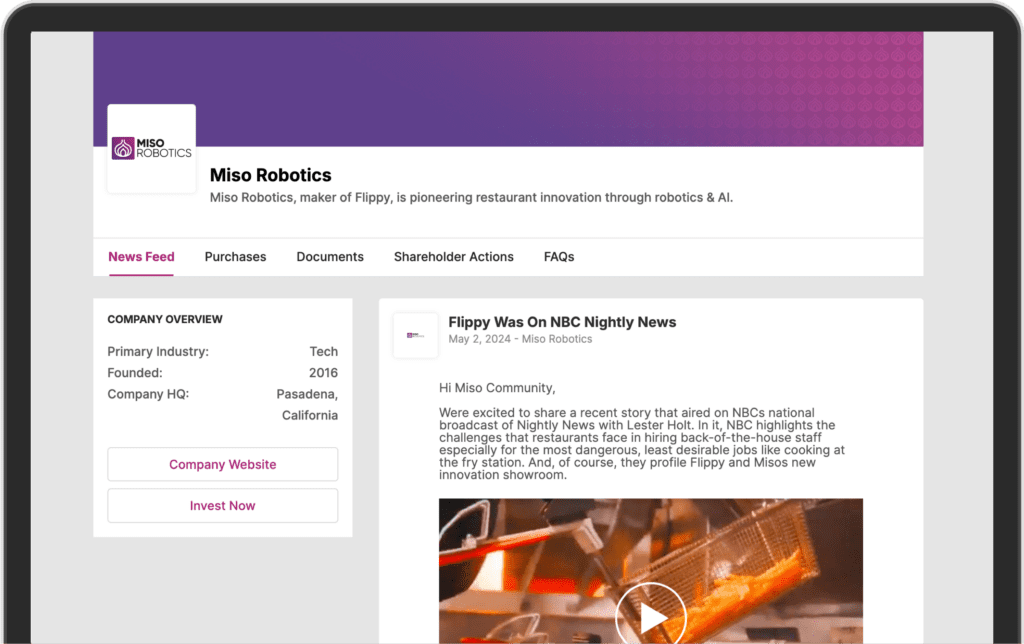Image resolution: width=1024 pixels, height=644 pixels.
Task: Open the Purchases tab
Action: tap(235, 257)
